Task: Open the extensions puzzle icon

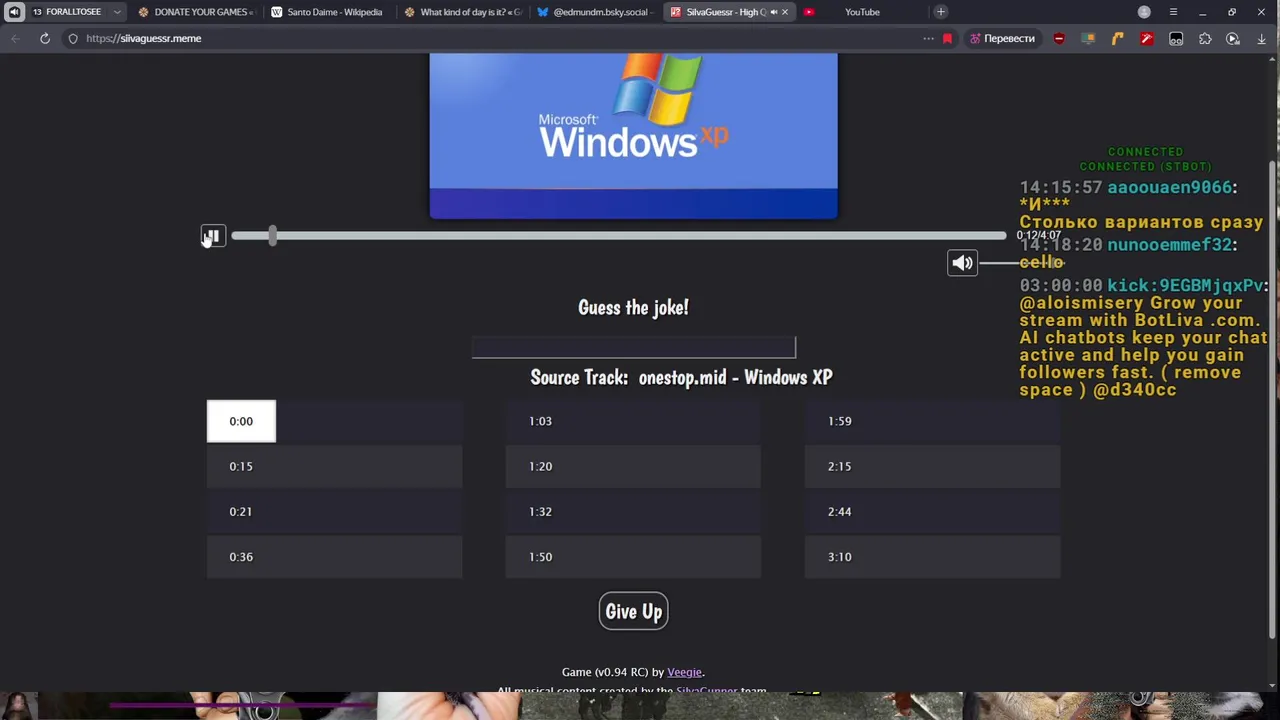Action: pyautogui.click(x=1205, y=38)
